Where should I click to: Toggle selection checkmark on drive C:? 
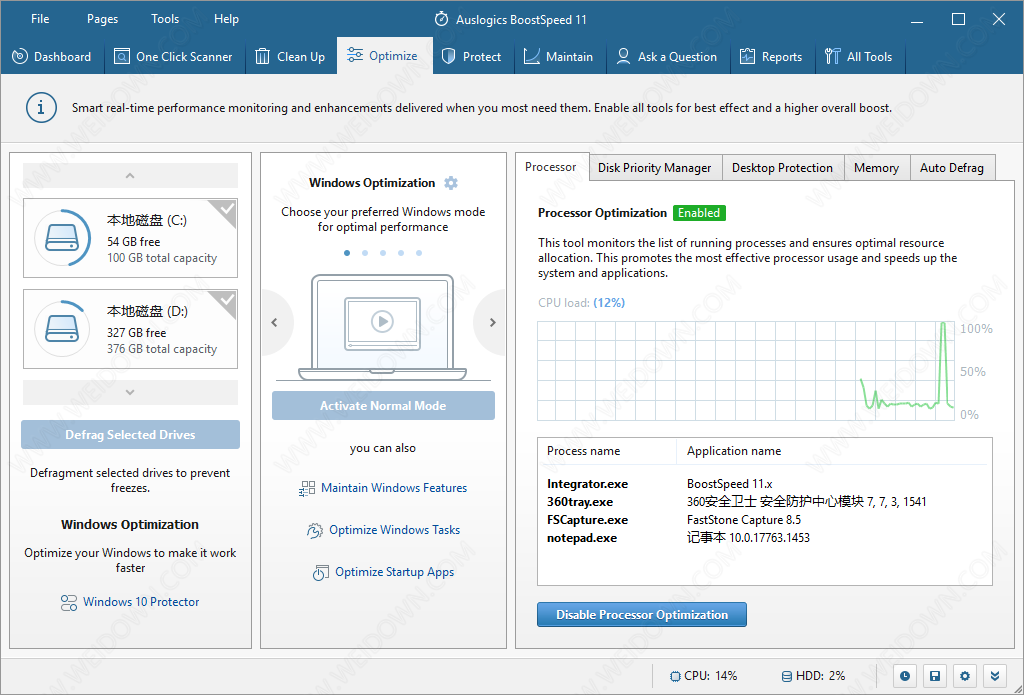coord(226,210)
